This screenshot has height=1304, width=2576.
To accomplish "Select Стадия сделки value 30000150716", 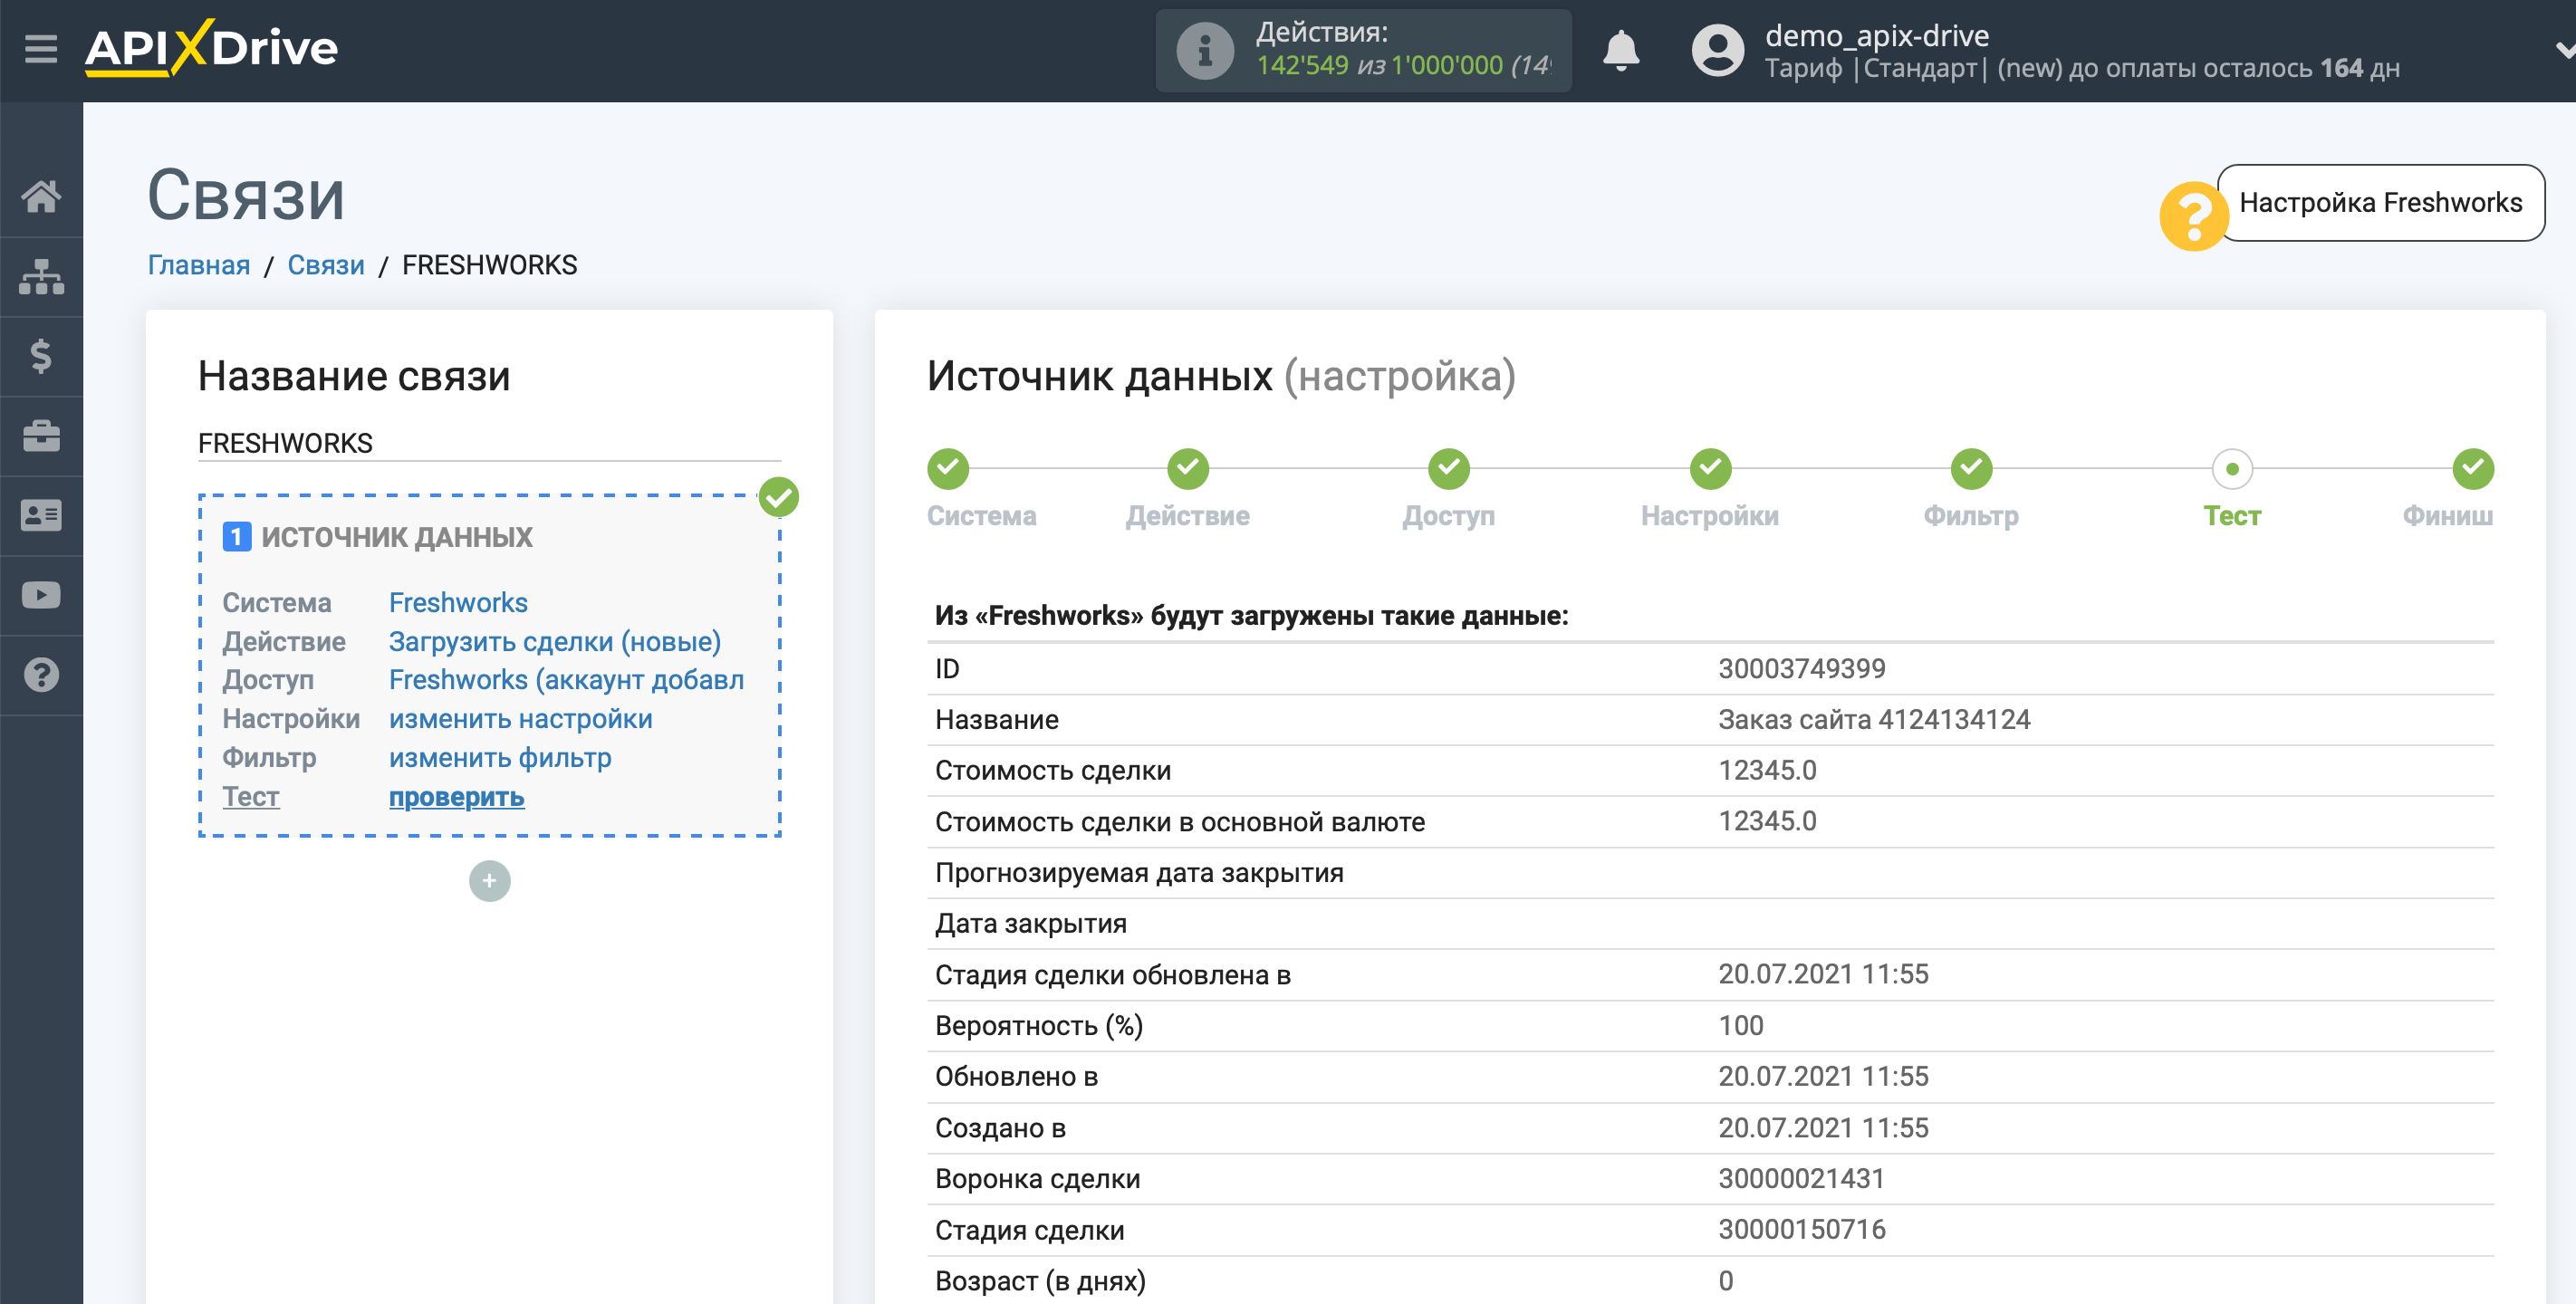I will point(1801,1229).
